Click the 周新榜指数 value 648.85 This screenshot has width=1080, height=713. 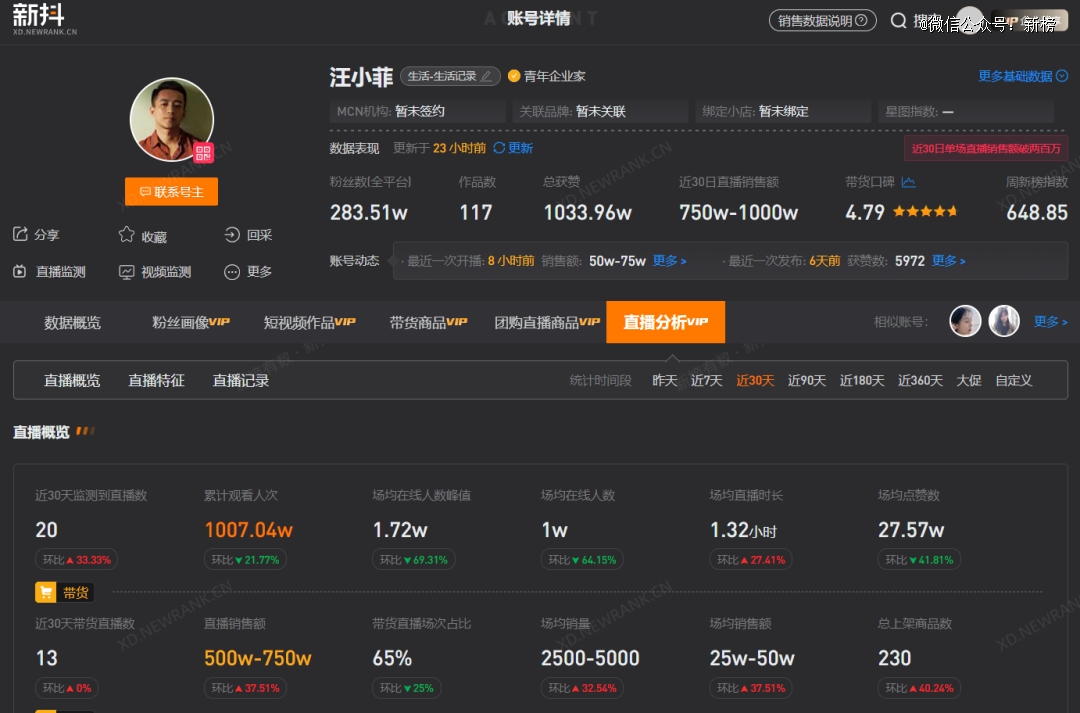click(x=1037, y=212)
